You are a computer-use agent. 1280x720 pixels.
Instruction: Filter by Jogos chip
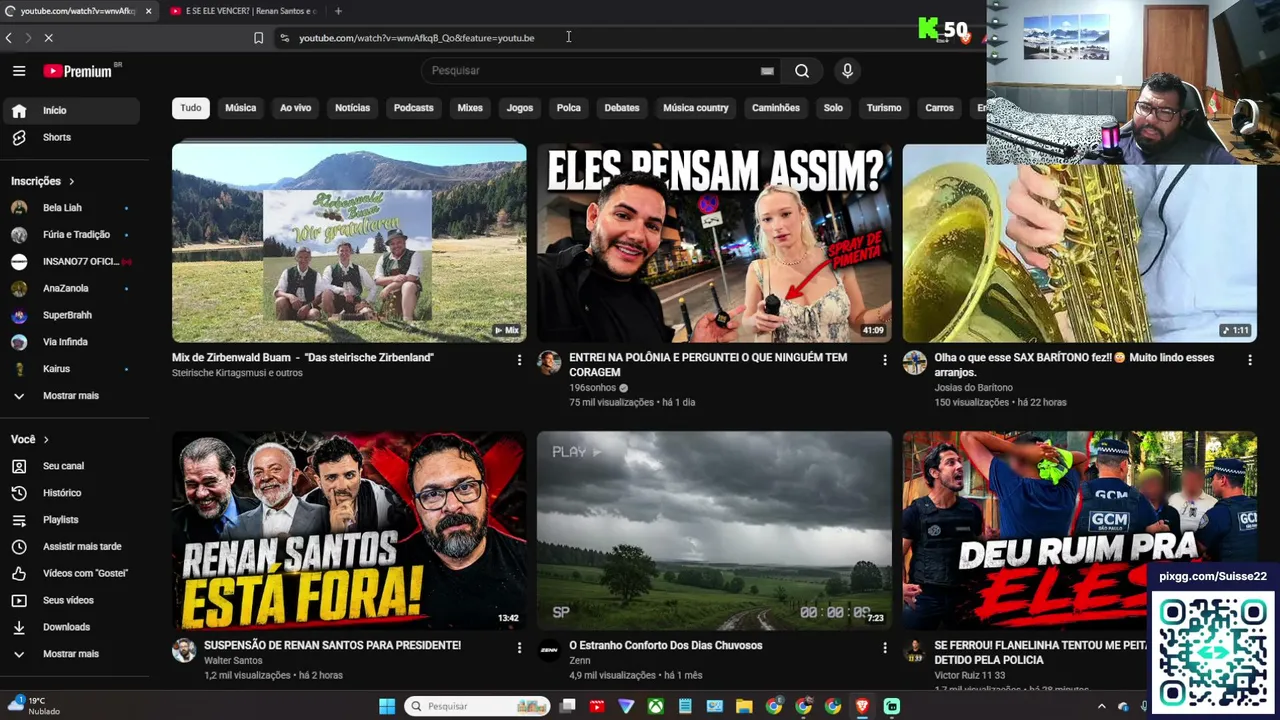click(520, 108)
